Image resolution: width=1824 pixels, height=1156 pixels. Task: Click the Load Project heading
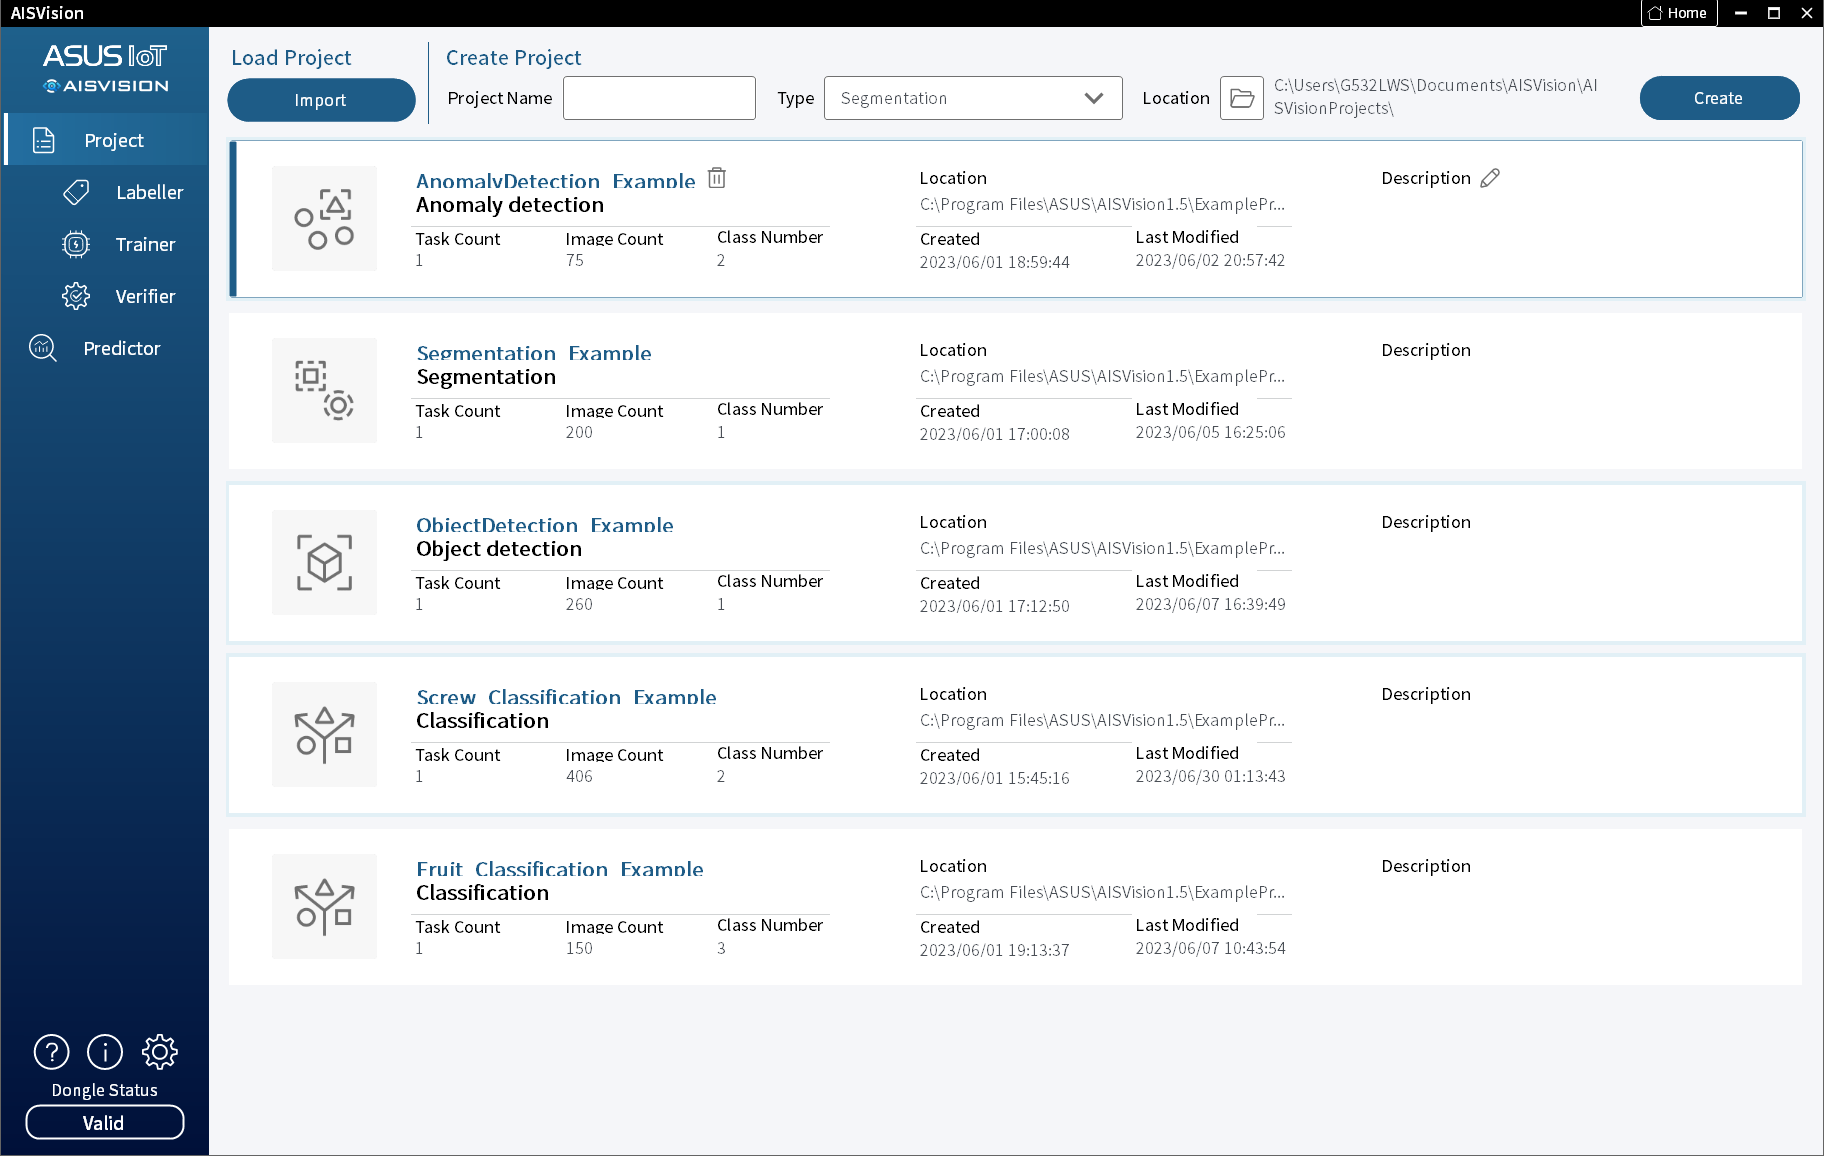coord(291,58)
